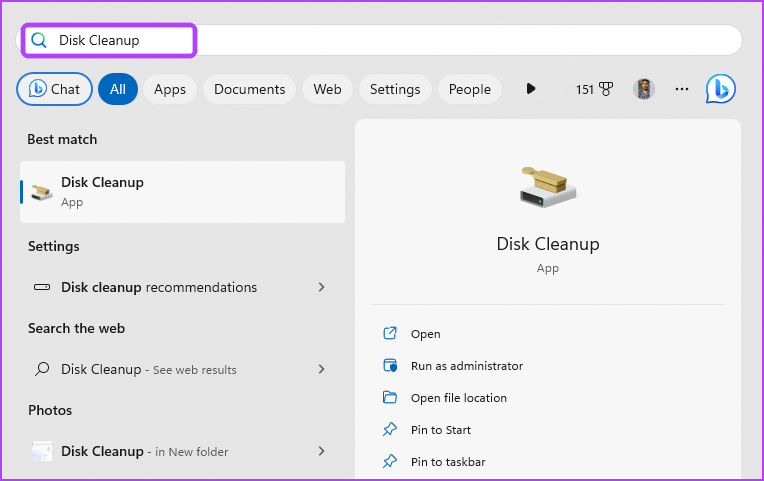Switch to the People filter tab
Viewport: 764px width, 481px height.
(470, 89)
